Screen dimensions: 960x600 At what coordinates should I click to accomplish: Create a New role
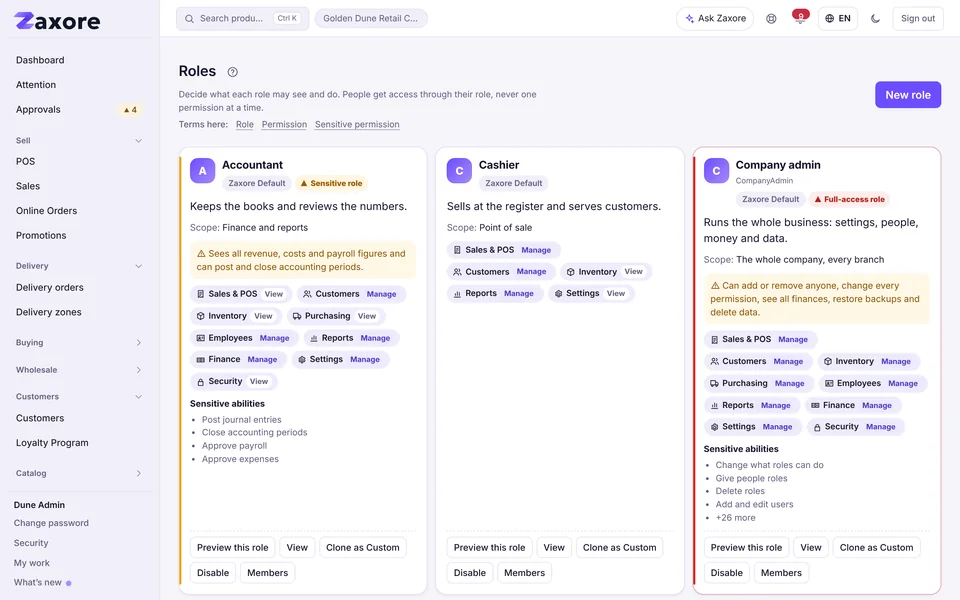(x=907, y=95)
